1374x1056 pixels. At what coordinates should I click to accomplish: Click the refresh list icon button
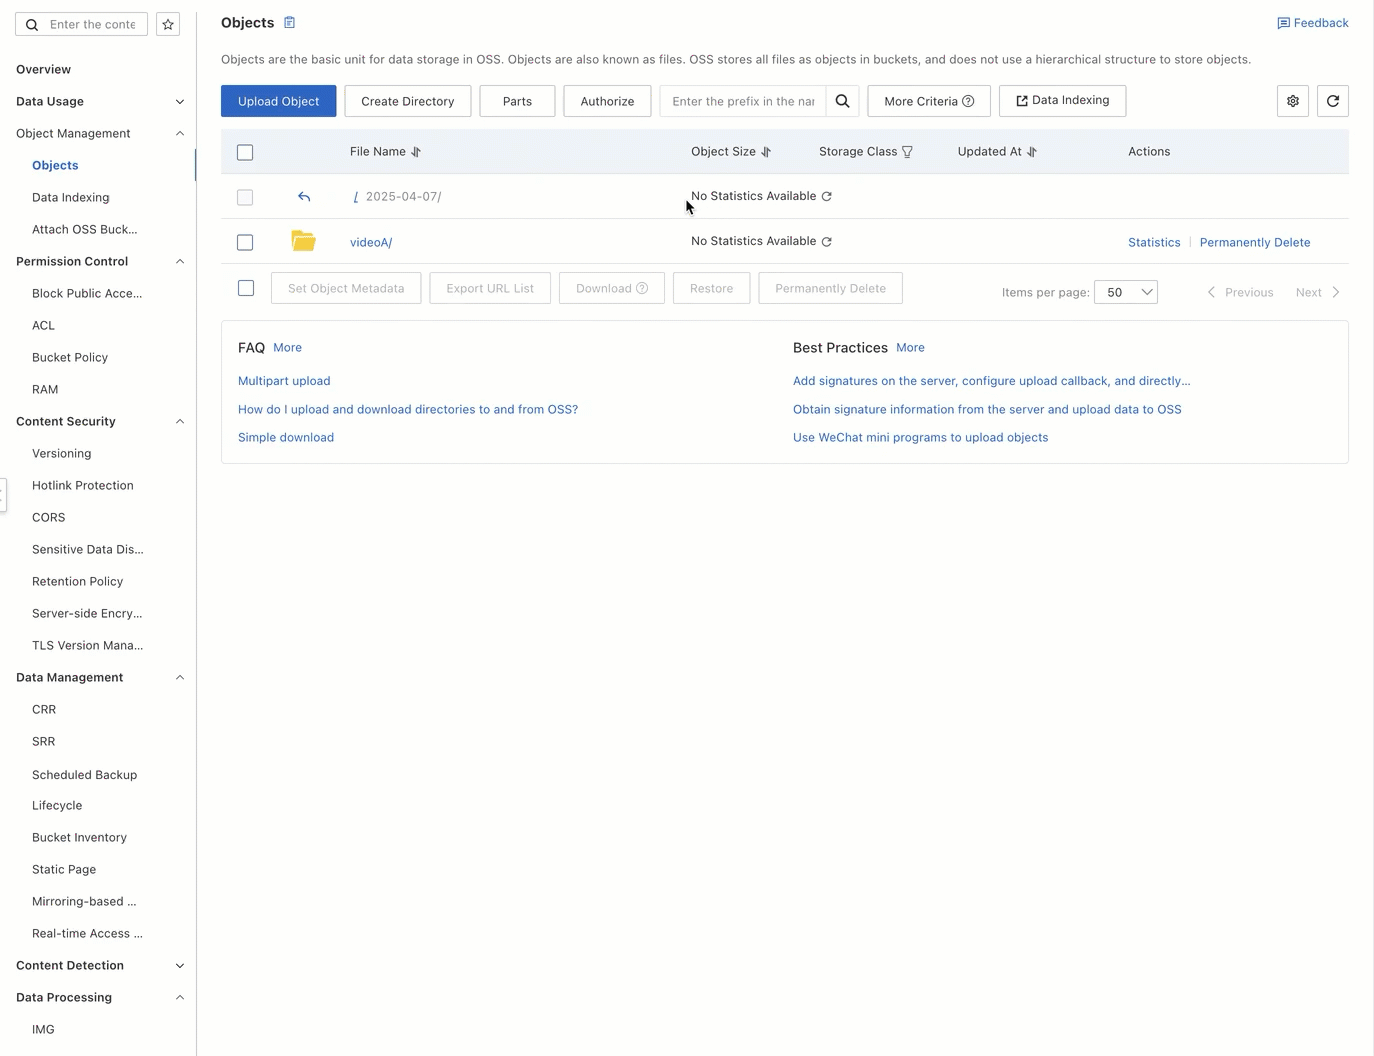1333,101
